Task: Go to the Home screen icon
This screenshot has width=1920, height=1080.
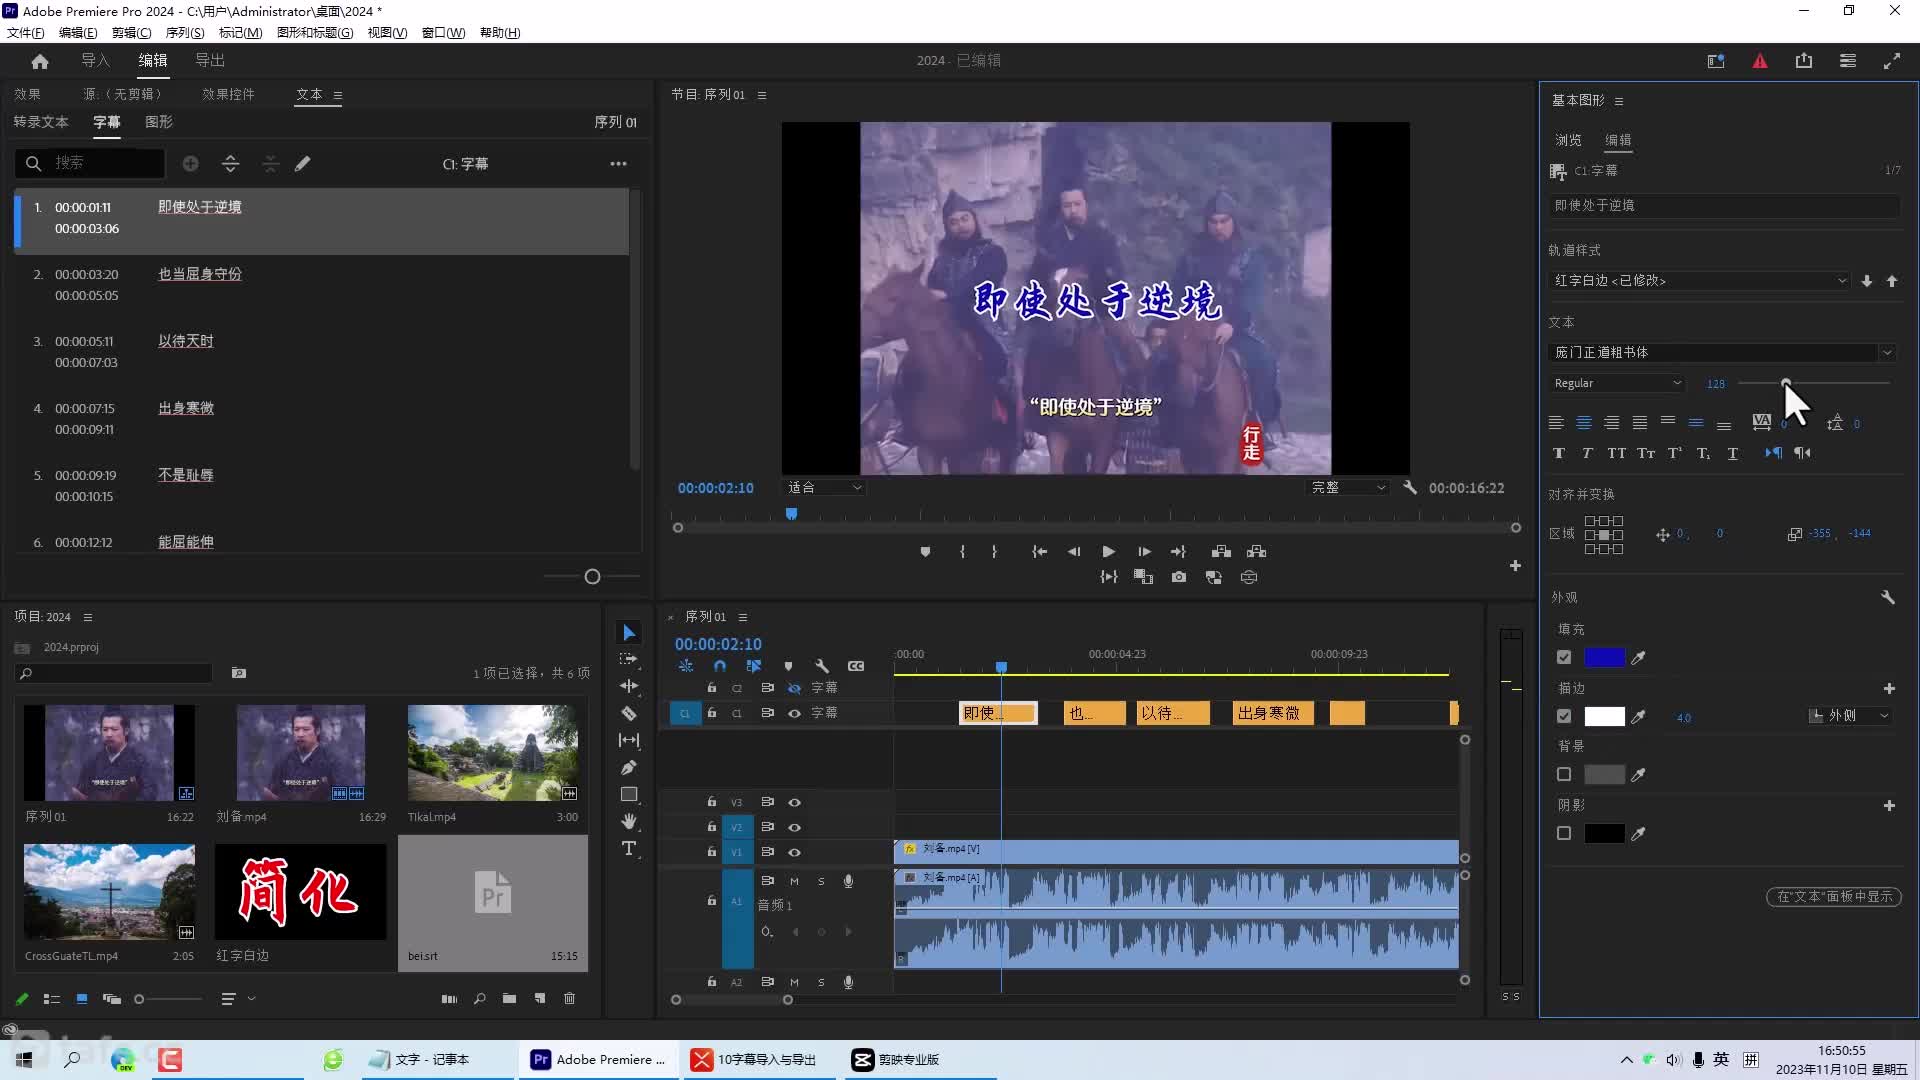Action: pos(40,61)
